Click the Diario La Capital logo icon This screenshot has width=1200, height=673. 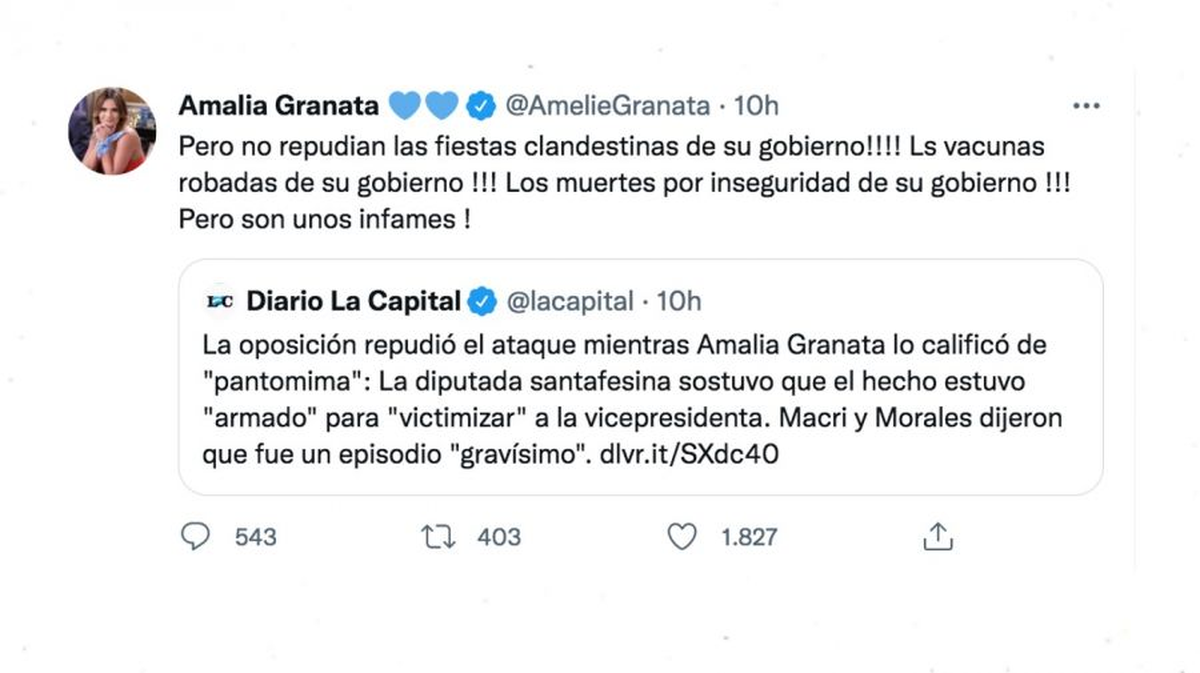[217, 301]
